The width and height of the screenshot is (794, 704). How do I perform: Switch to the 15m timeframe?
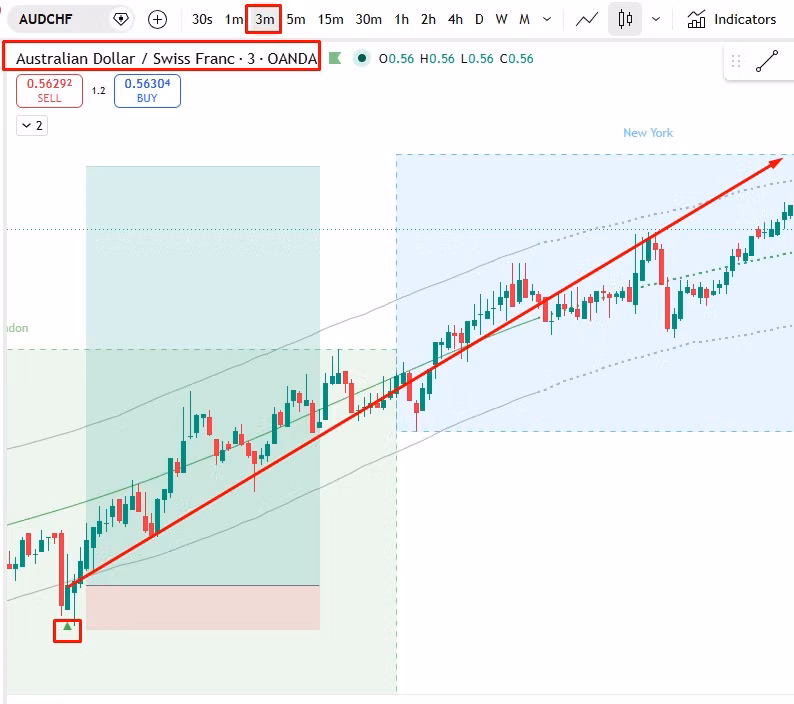coord(330,19)
